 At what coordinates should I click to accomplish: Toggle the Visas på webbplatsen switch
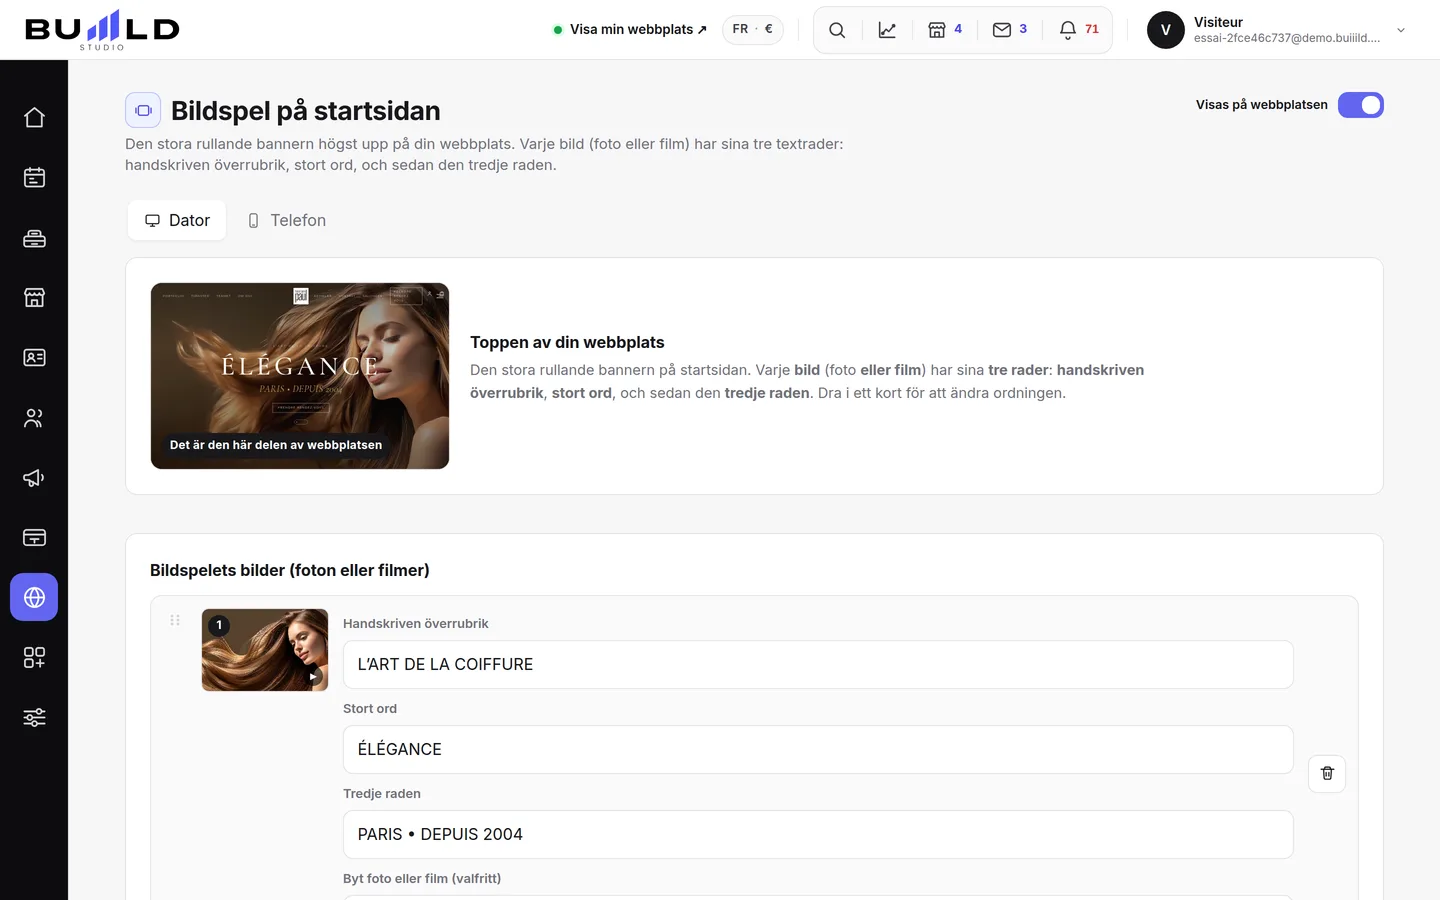pos(1361,105)
